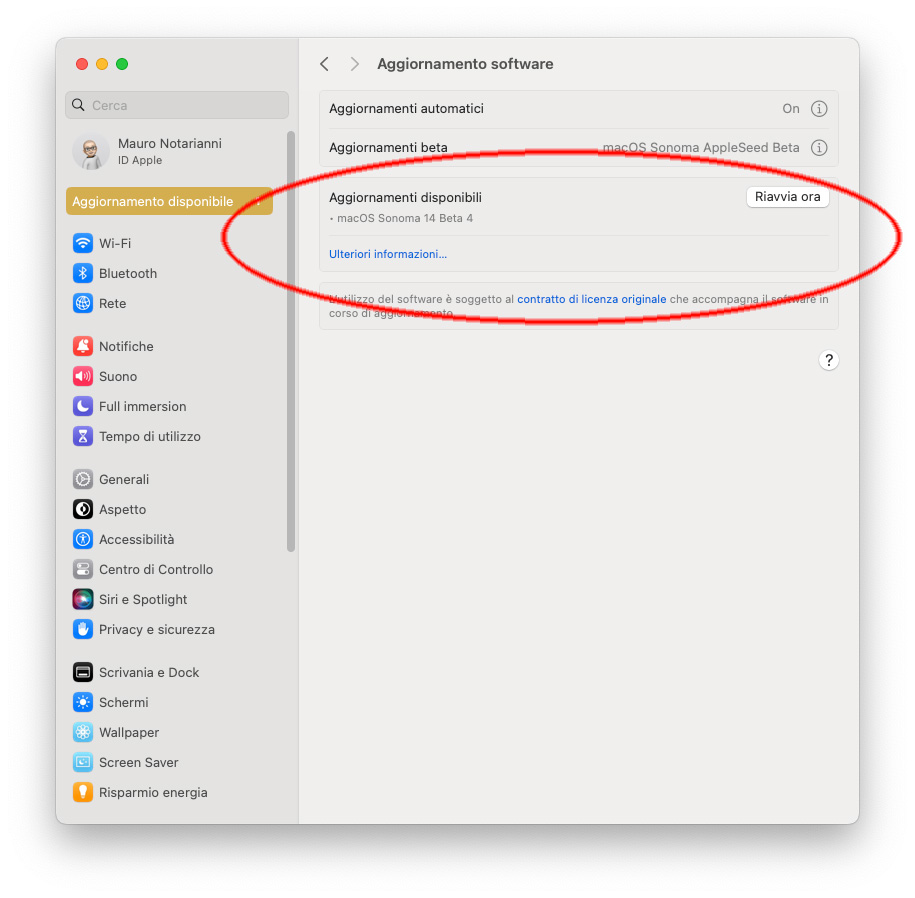Click the magnifying glass search icon

pyautogui.click(x=78, y=105)
